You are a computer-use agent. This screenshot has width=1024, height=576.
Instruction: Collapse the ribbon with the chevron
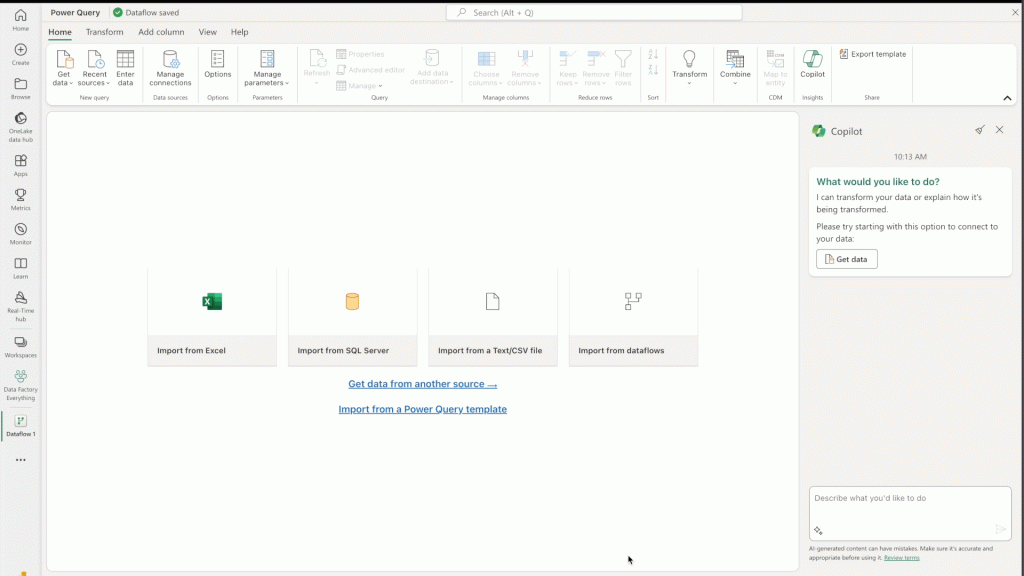pos(1008,98)
